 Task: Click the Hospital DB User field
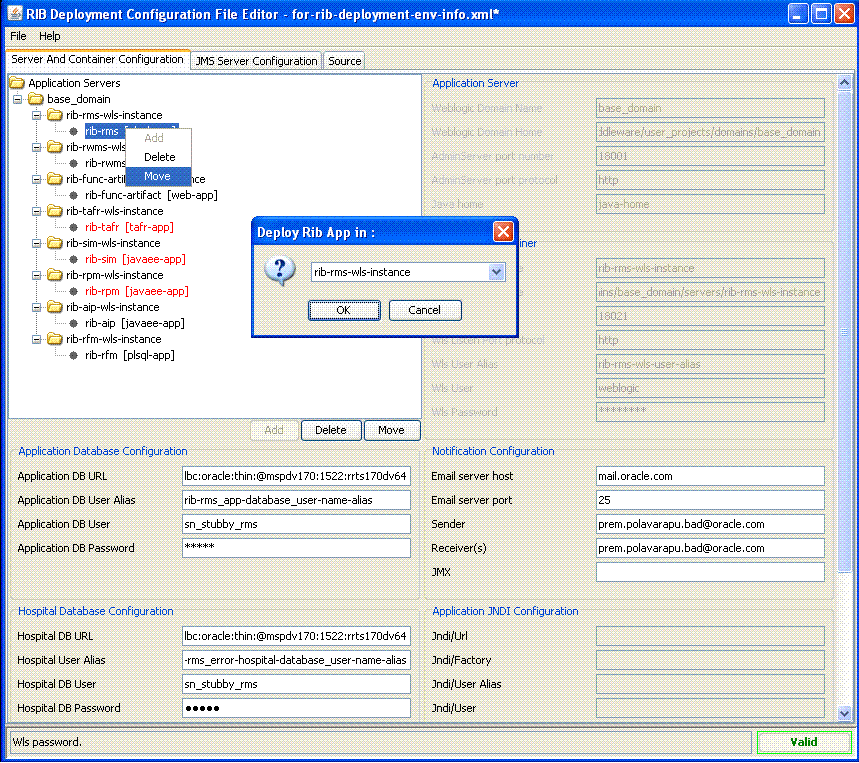(x=296, y=684)
